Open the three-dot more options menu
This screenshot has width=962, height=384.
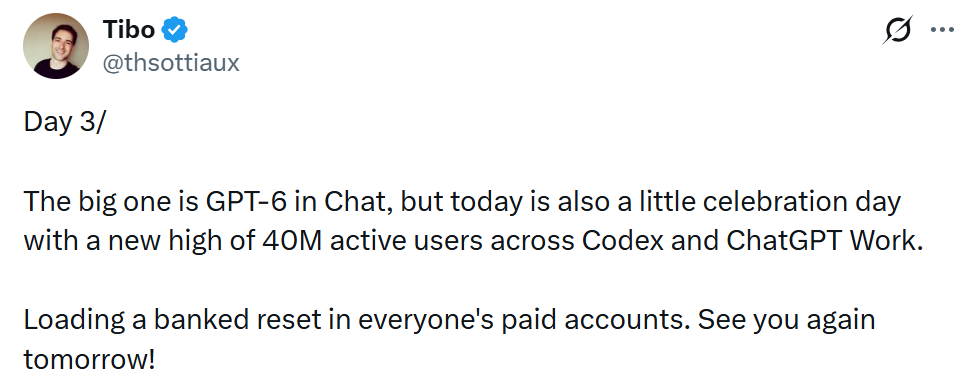pyautogui.click(x=942, y=29)
